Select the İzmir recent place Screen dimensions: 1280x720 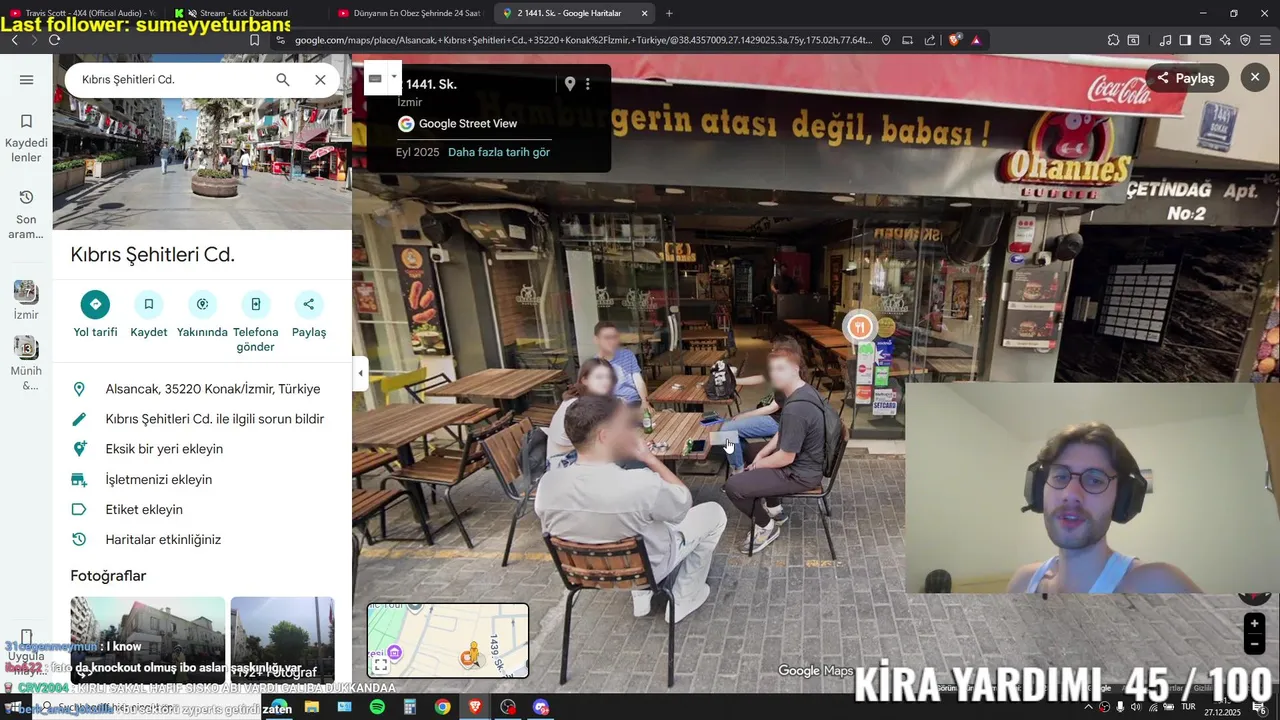coord(26,299)
